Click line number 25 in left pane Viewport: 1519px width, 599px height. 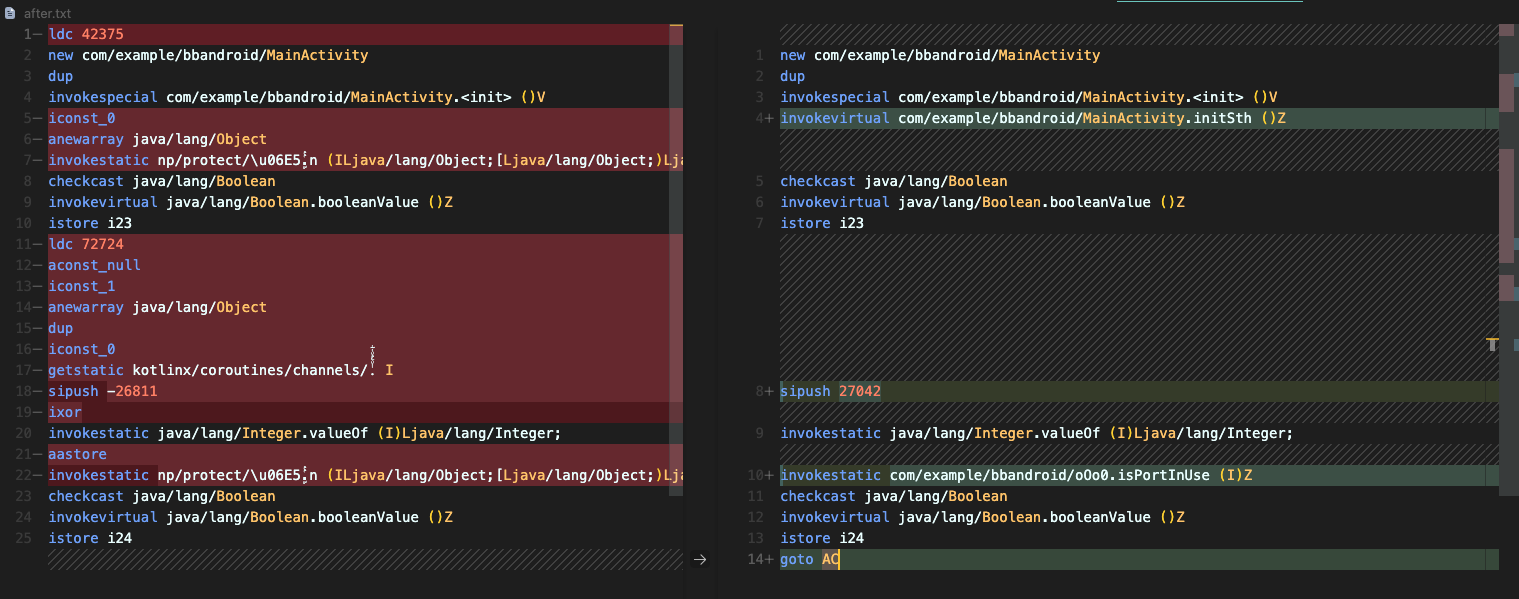pyautogui.click(x=25, y=539)
